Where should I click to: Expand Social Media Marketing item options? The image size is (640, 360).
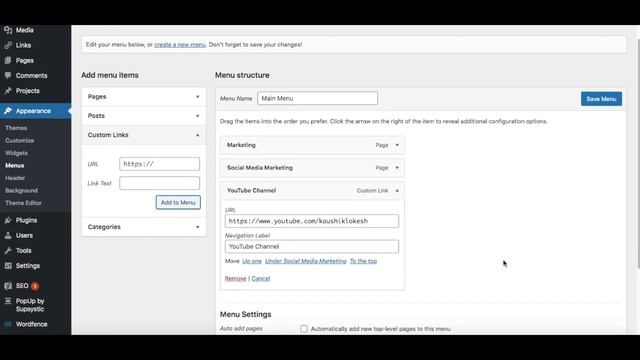pyautogui.click(x=397, y=168)
